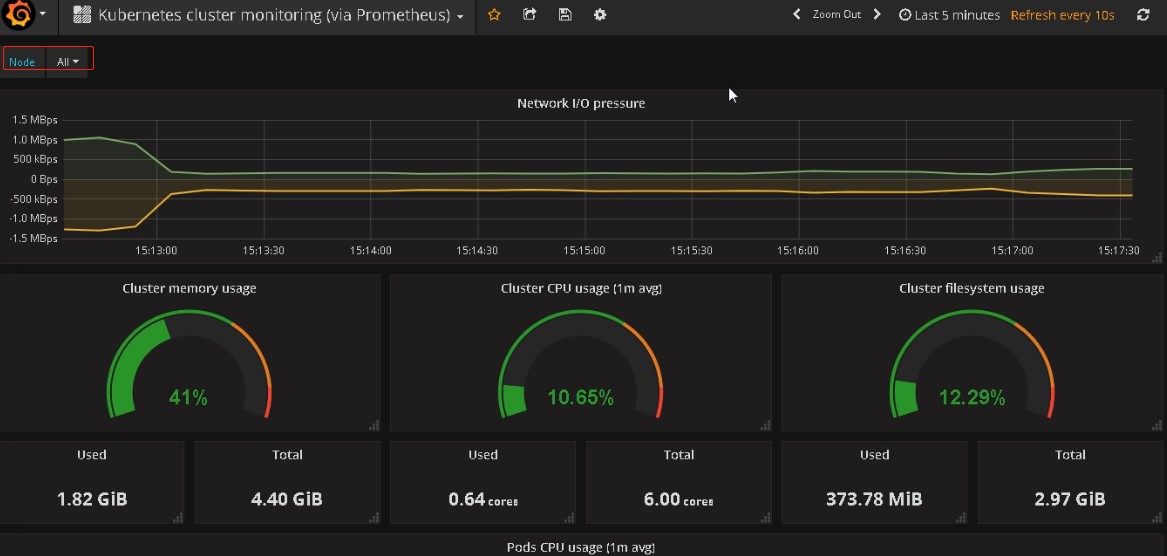This screenshot has width=1167, height=556.
Task: Shift time range forward with right arrow
Action: pos(877,15)
